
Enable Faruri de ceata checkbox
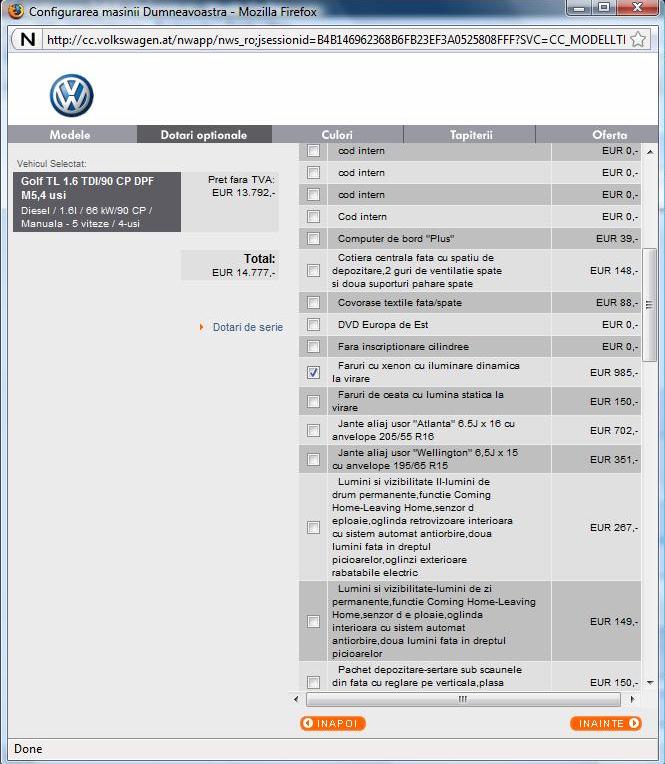(x=313, y=401)
